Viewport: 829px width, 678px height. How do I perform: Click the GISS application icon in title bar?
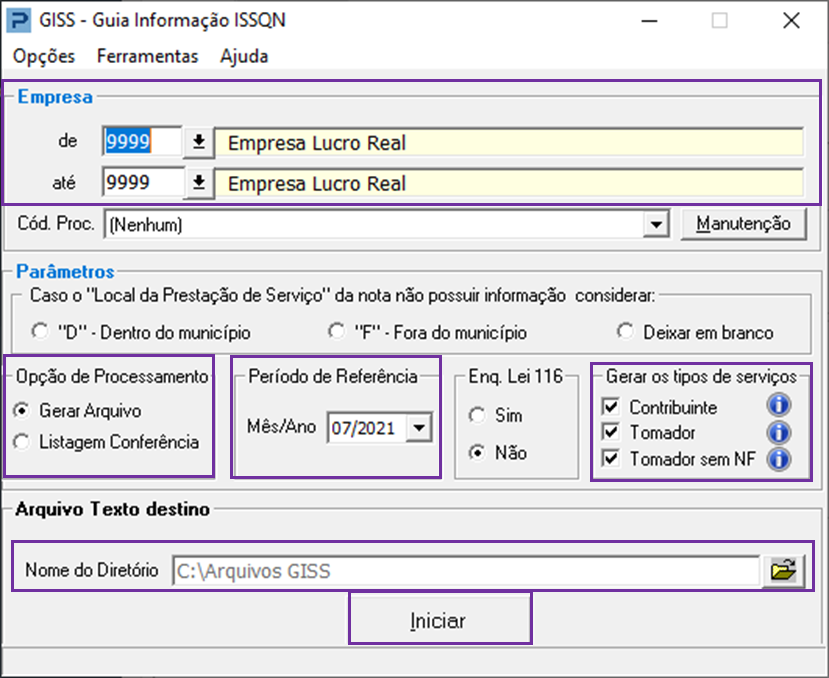pos(17,21)
